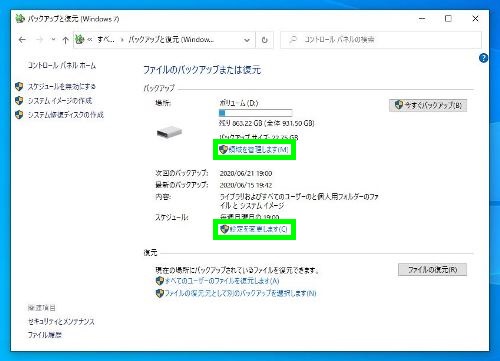The height and width of the screenshot is (361, 500).
Task: Open コントロール パネル ホーム link
Action: tap(62, 65)
